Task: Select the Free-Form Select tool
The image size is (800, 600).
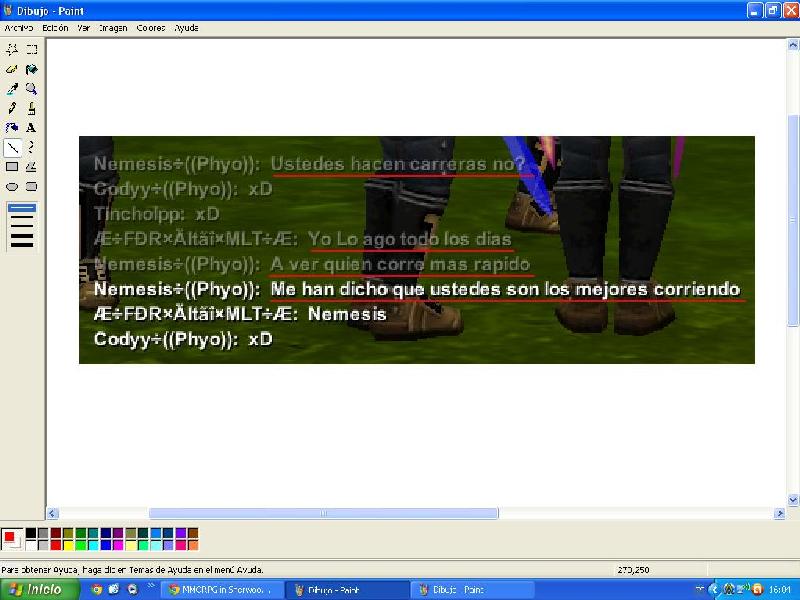Action: coord(12,49)
